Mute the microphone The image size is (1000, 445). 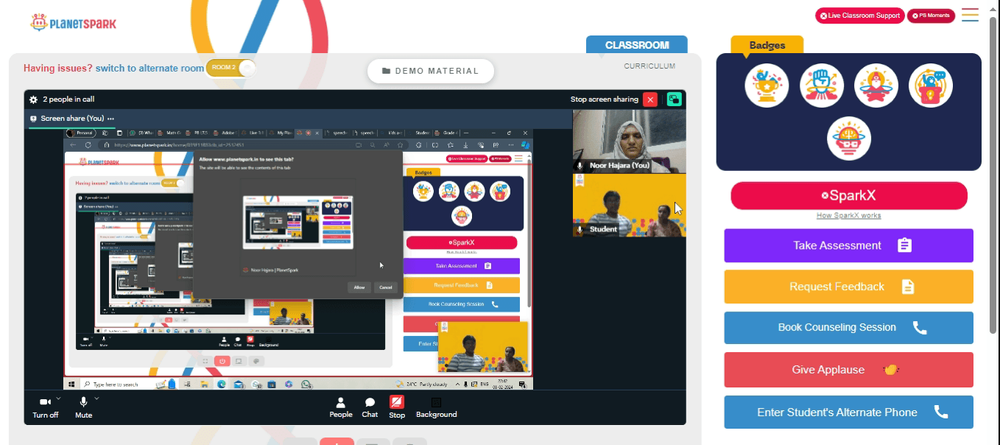tap(84, 407)
